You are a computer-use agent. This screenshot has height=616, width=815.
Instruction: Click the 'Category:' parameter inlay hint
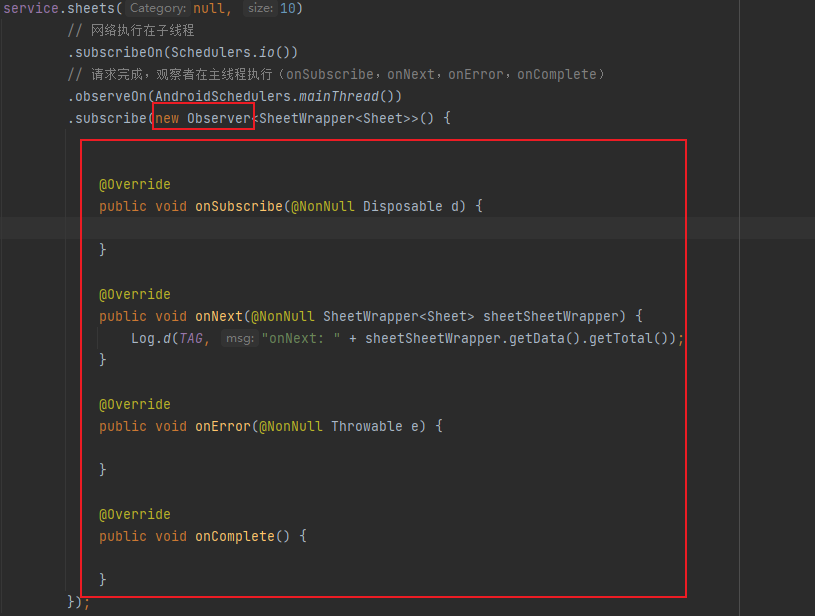(x=157, y=8)
